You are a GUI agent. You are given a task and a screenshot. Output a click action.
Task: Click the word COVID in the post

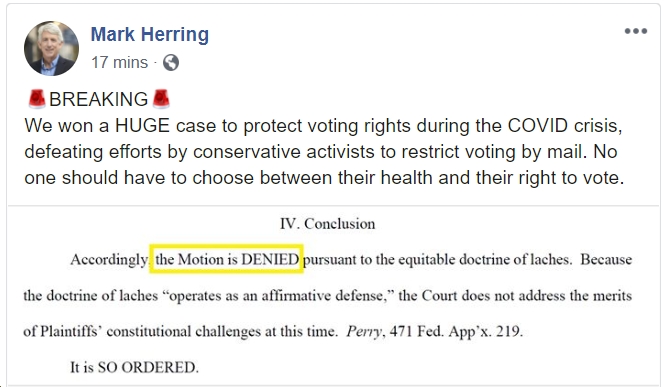537,126
